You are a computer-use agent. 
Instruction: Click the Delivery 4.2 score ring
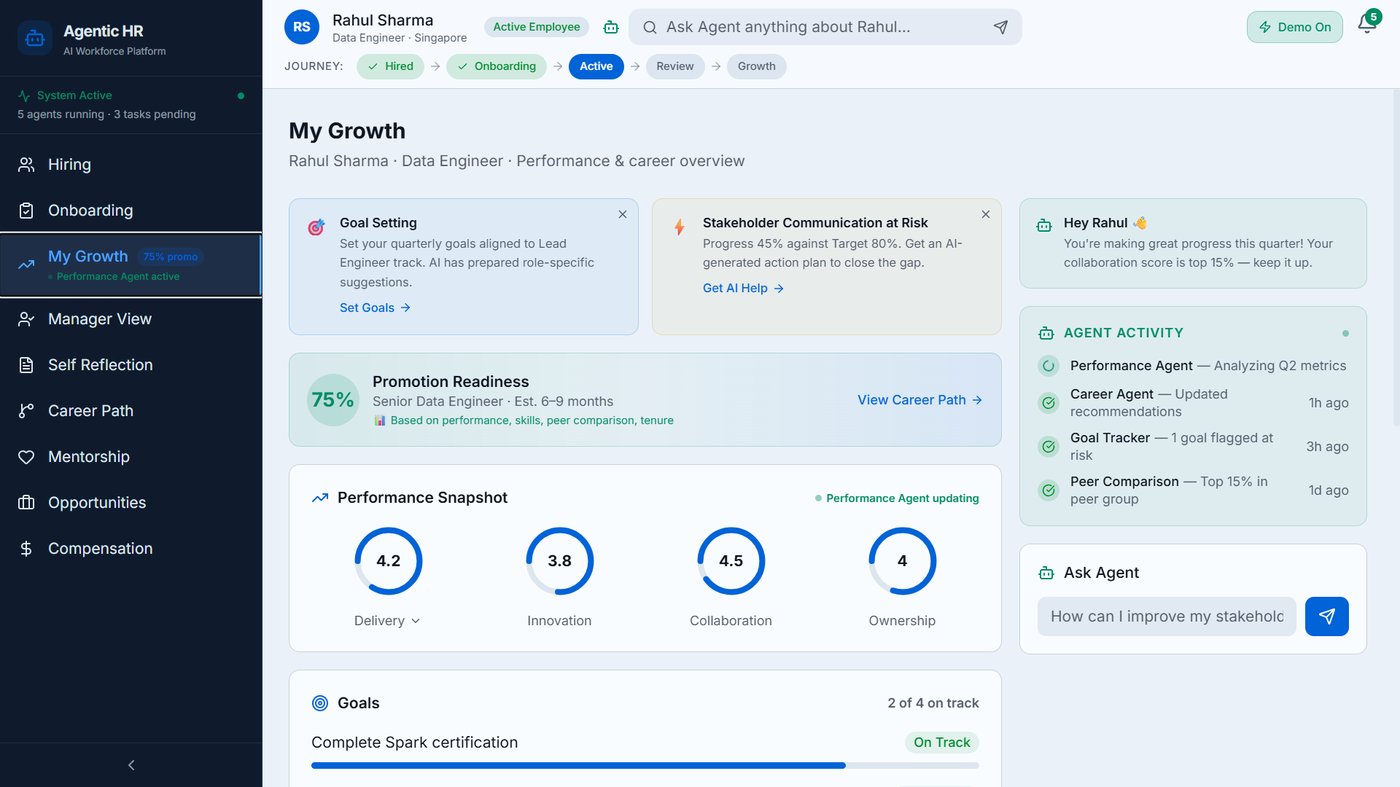coord(388,561)
